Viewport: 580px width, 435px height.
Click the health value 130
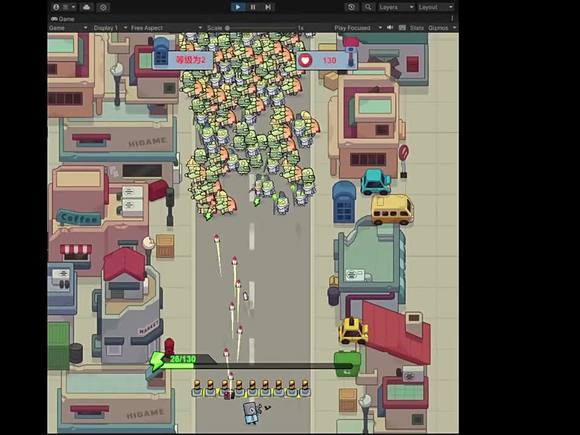click(x=329, y=60)
